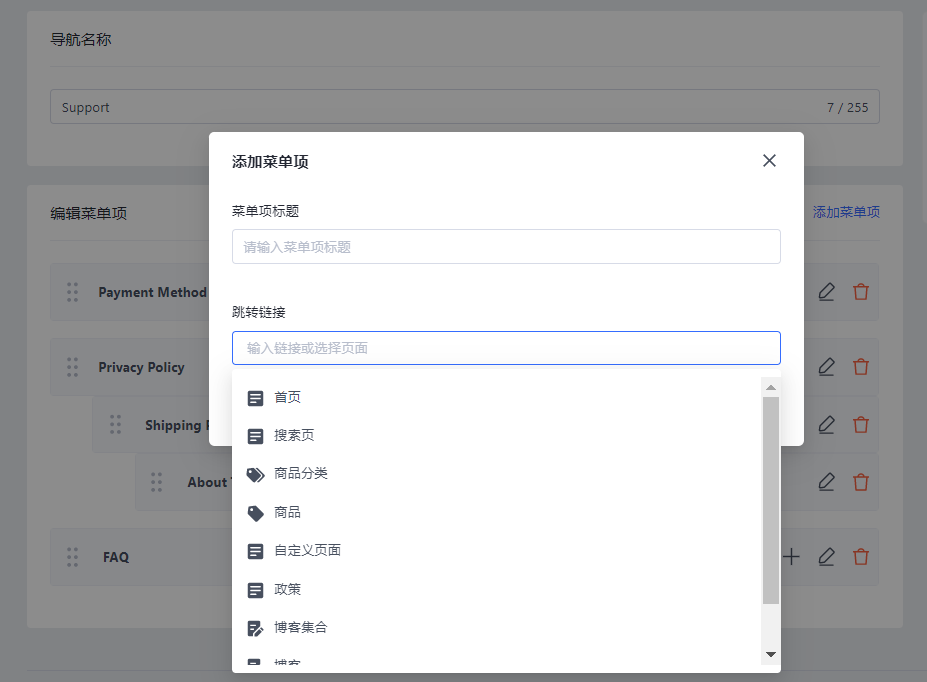Click the 商品 tag icon

point(255,513)
